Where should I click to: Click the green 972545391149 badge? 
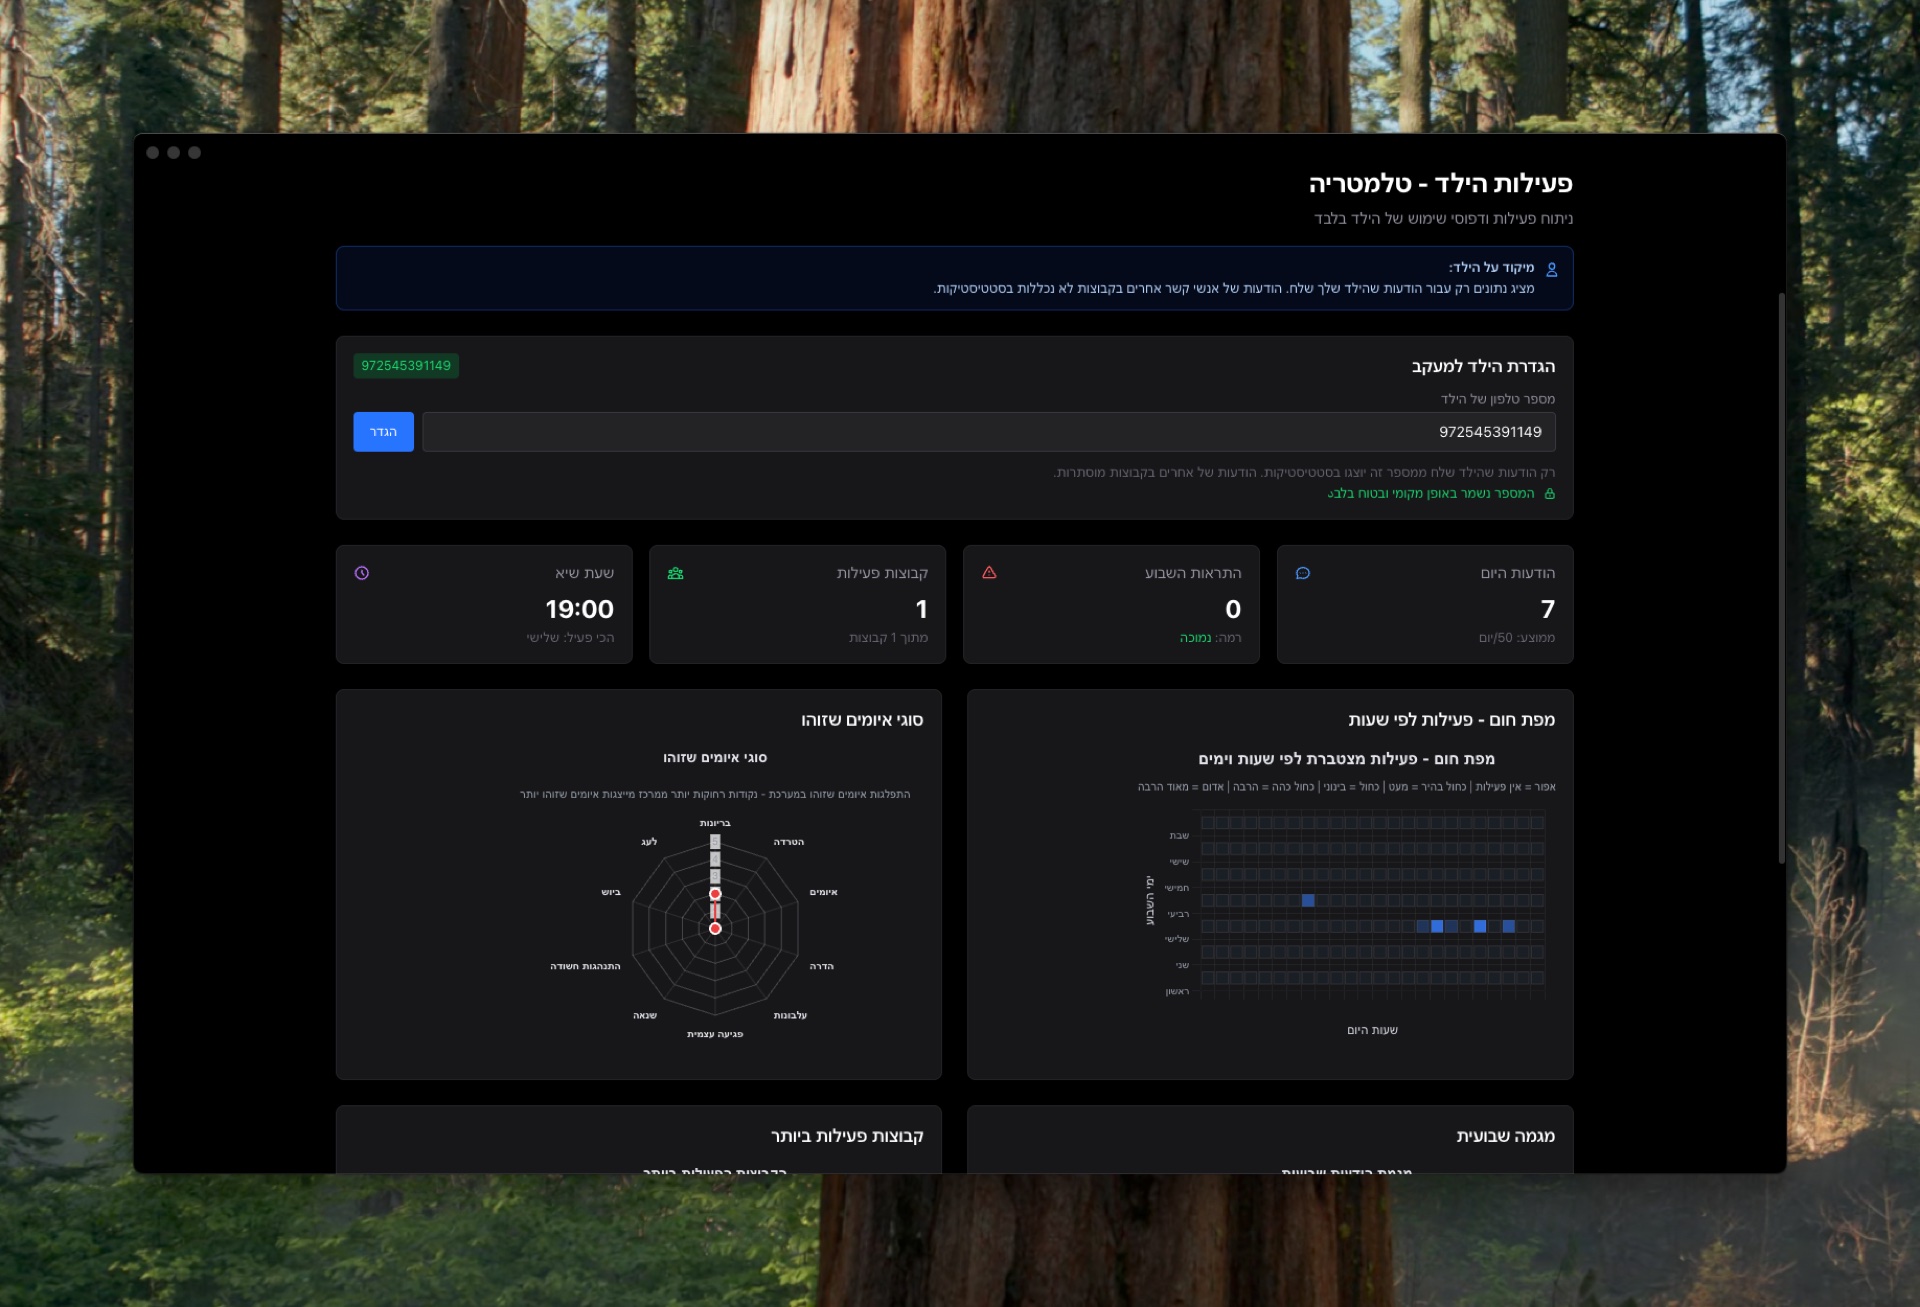pyautogui.click(x=406, y=366)
